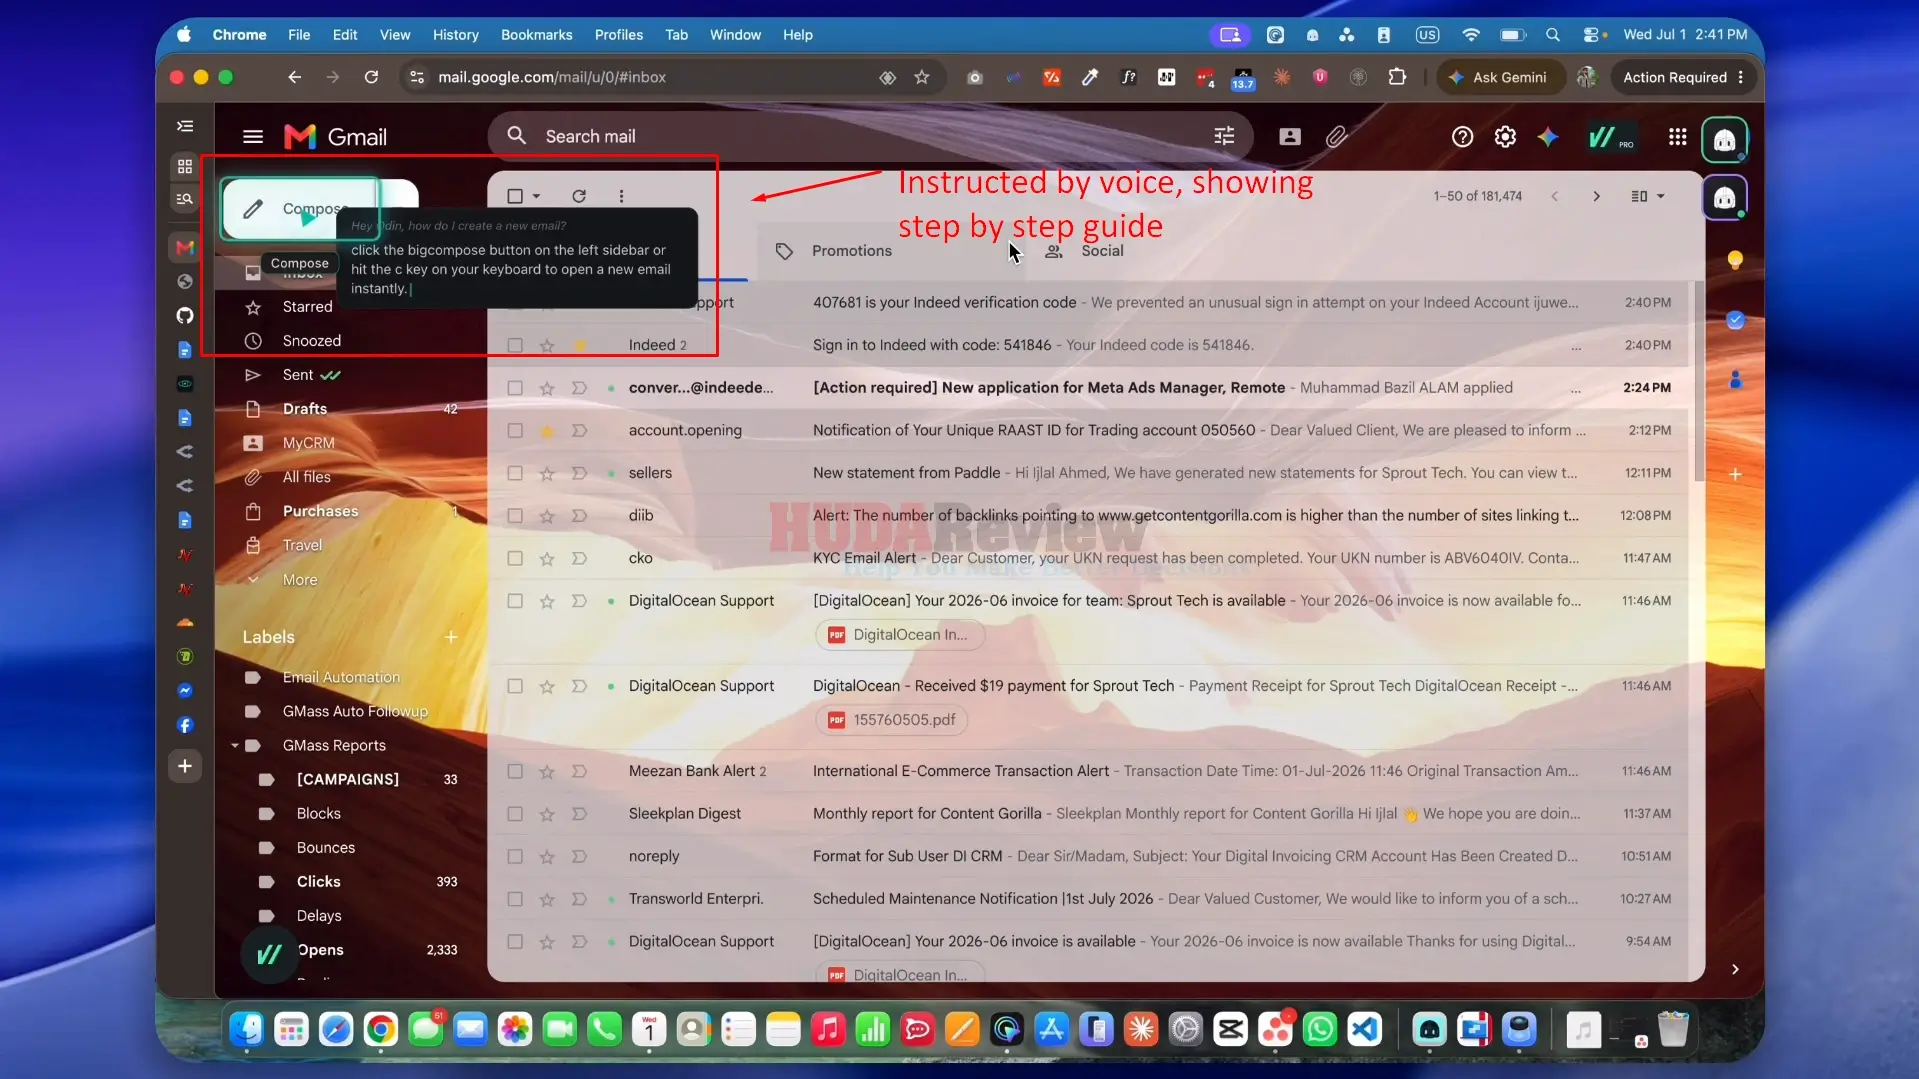Open Chrome extensions puzzle icon
1919x1079 pixels.
(1397, 77)
